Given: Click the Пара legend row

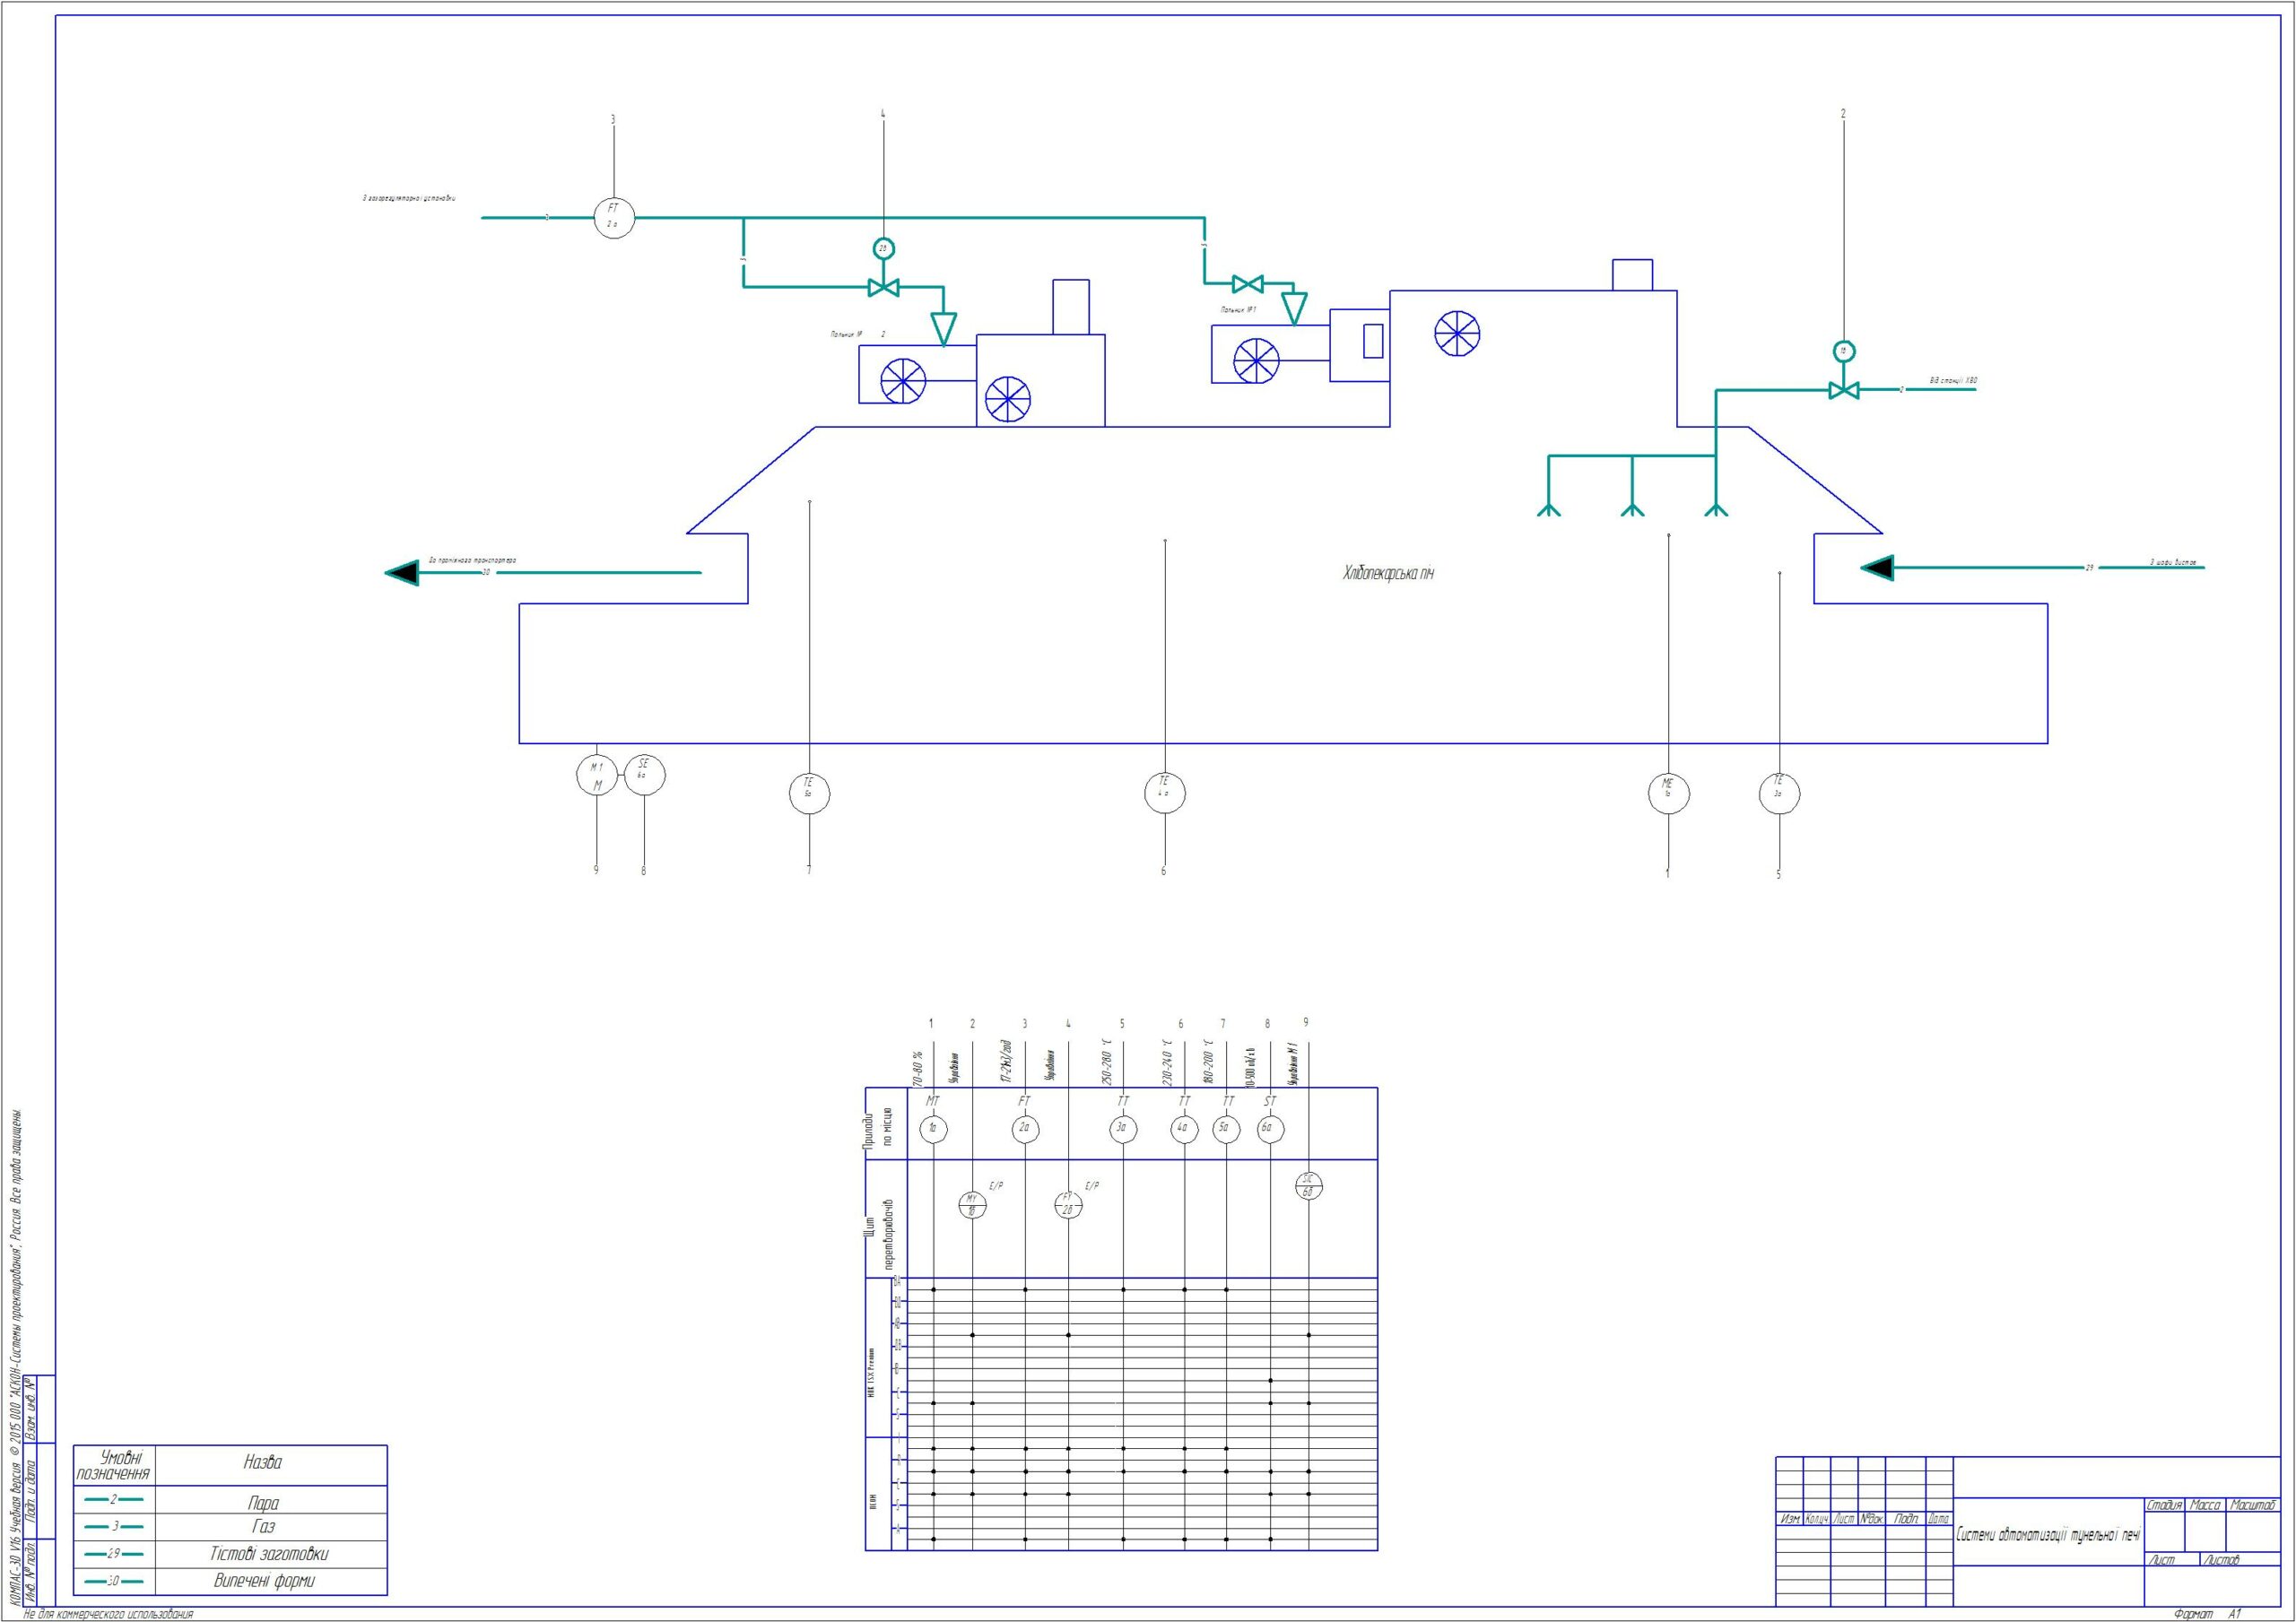Looking at the screenshot, I should point(230,1500).
